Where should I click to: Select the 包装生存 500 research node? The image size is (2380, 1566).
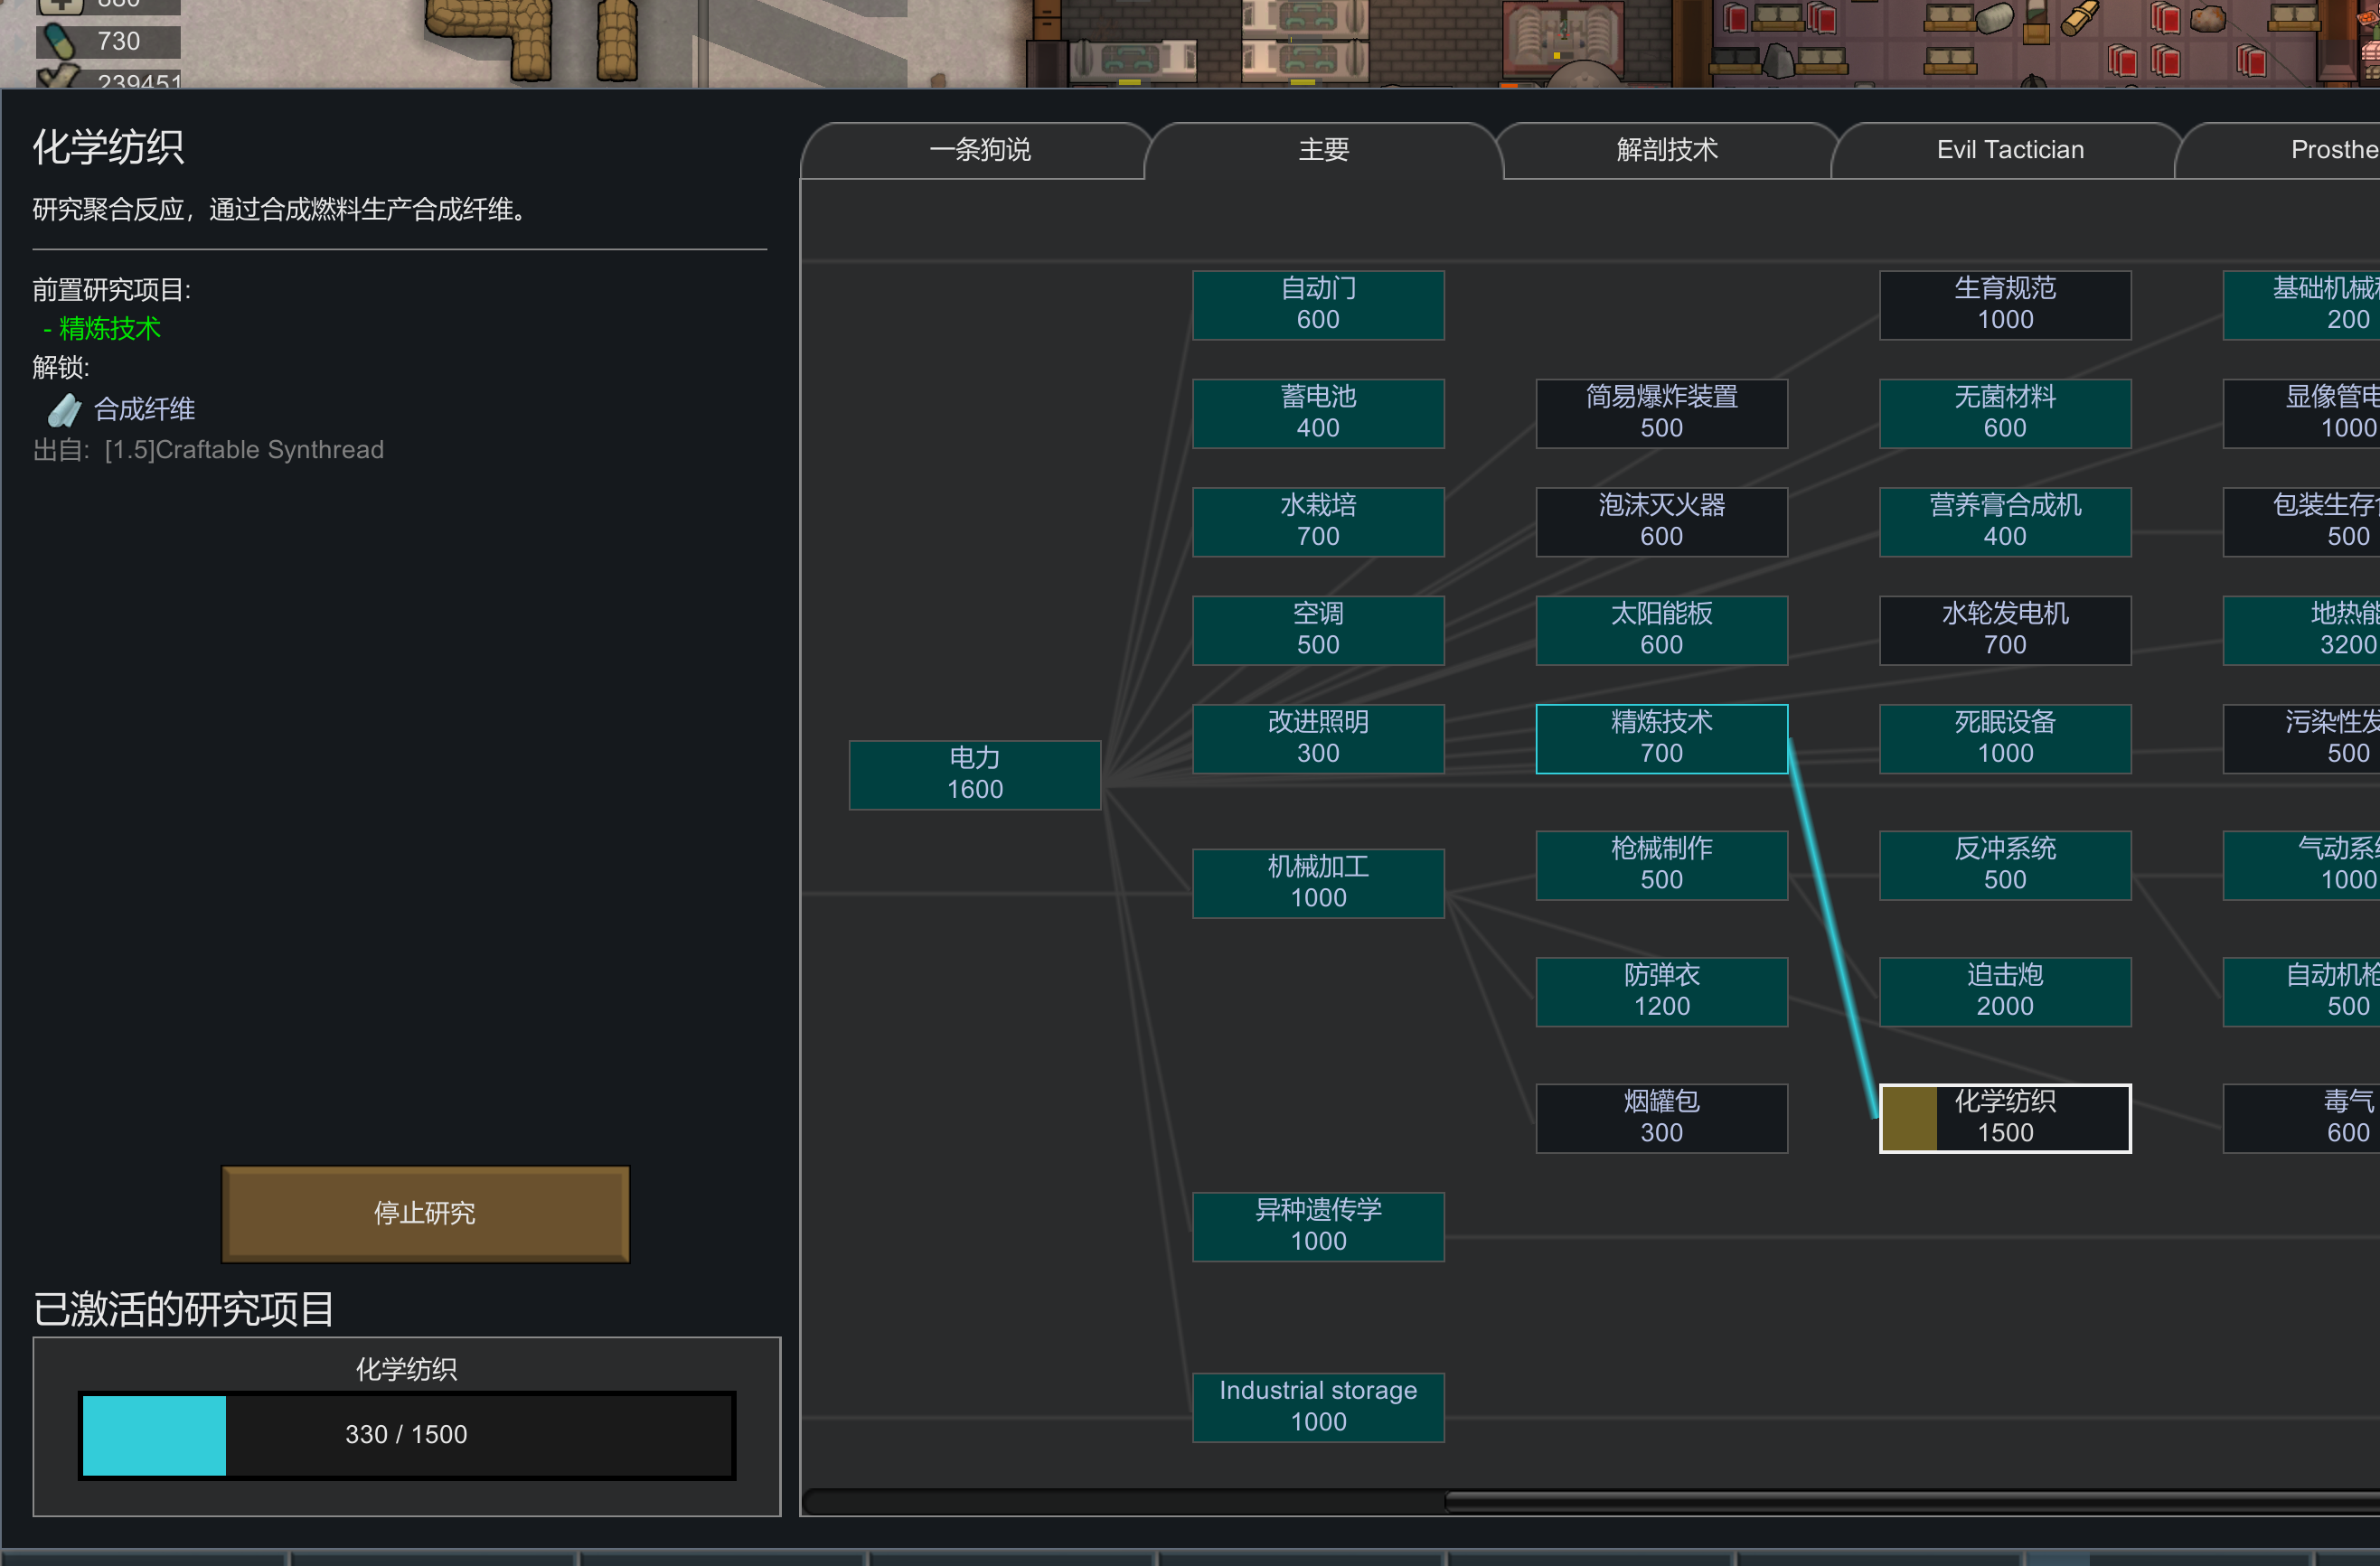coord(2302,521)
